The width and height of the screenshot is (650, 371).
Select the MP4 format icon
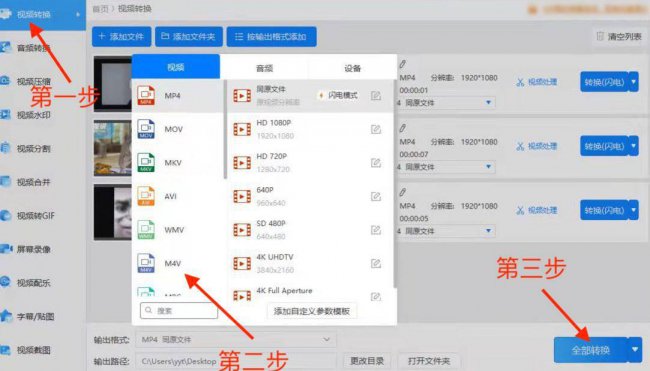146,95
